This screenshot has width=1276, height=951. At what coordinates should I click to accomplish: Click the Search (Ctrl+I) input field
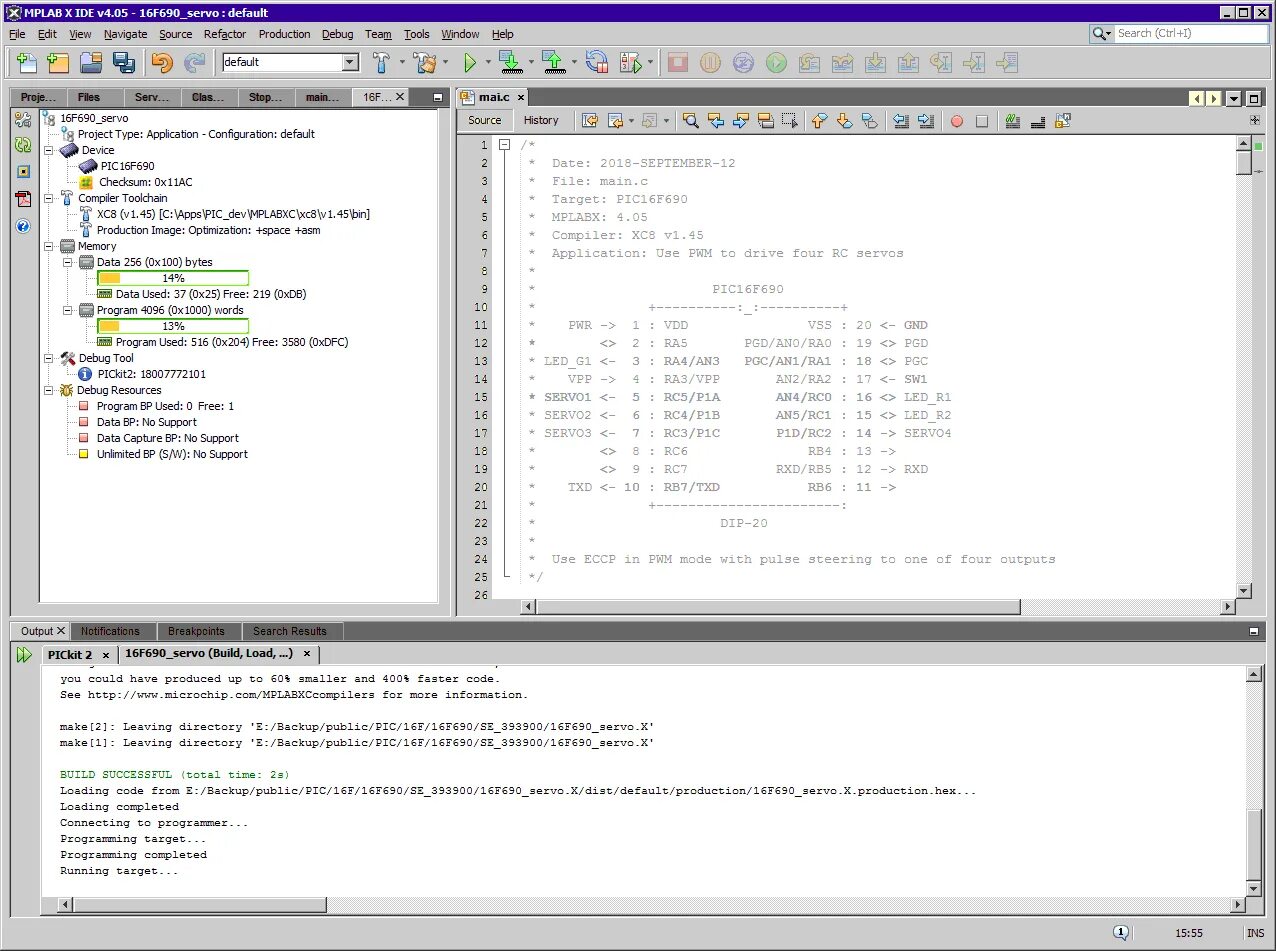(x=1191, y=33)
